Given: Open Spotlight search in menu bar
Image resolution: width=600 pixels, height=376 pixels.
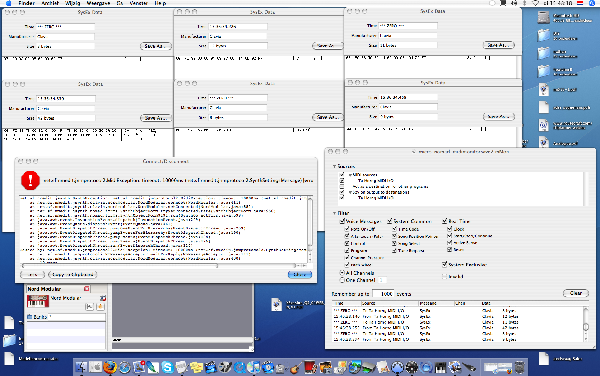Looking at the screenshot, I should pyautogui.click(x=592, y=3).
